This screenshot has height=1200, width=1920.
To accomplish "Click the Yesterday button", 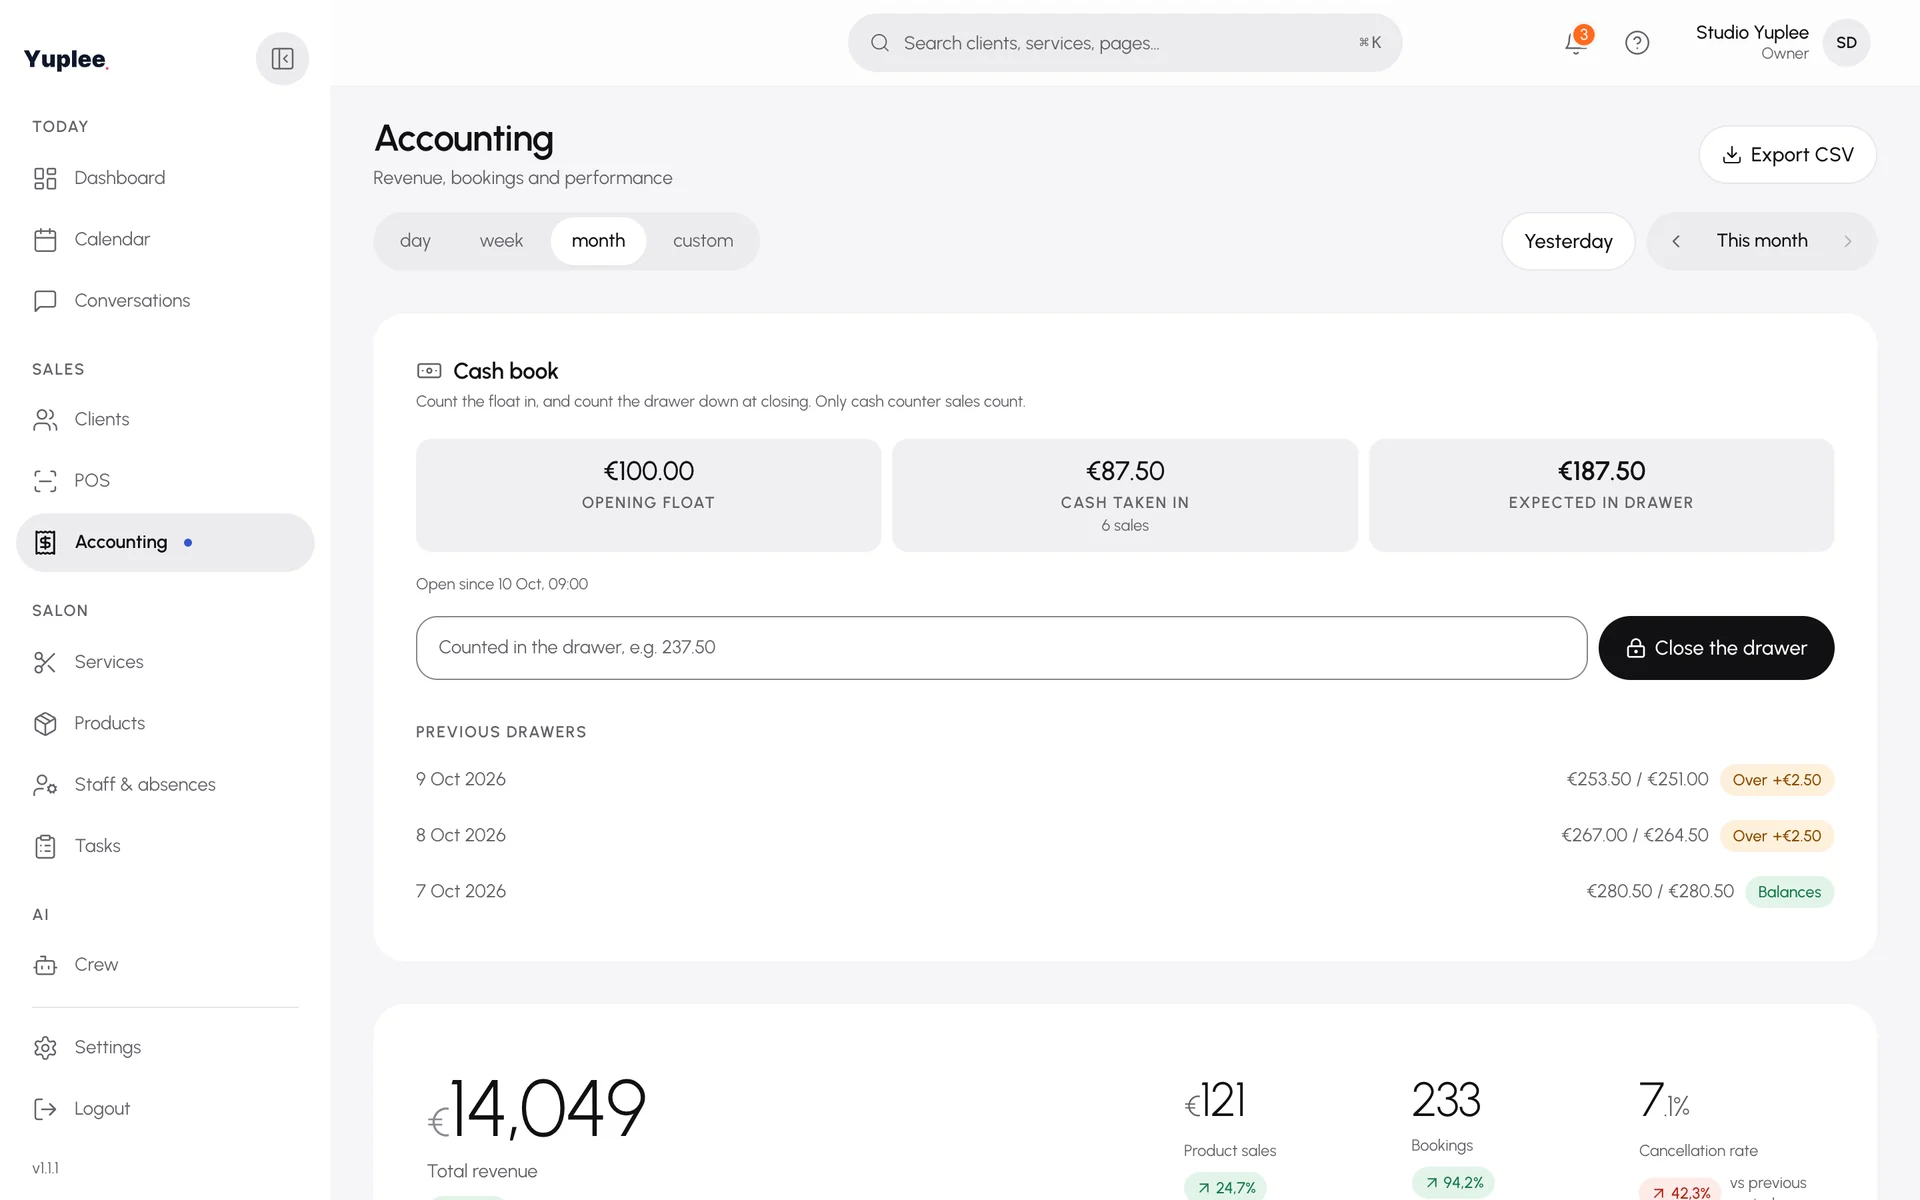I will coord(1568,241).
